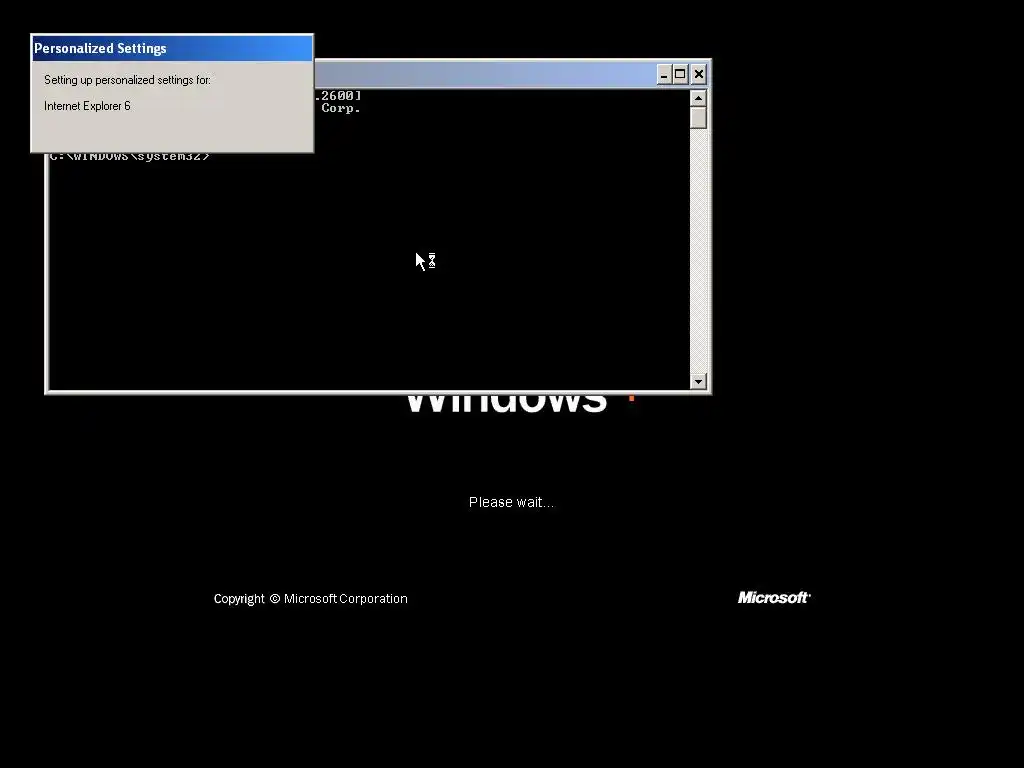Click the Personalized Settings title bar
The width and height of the screenshot is (1024, 768).
[172, 48]
